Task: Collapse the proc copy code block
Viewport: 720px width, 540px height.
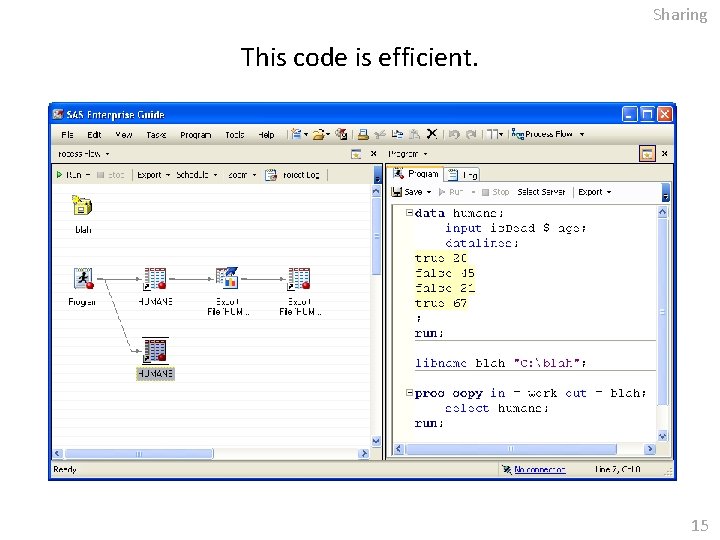Action: tap(409, 393)
